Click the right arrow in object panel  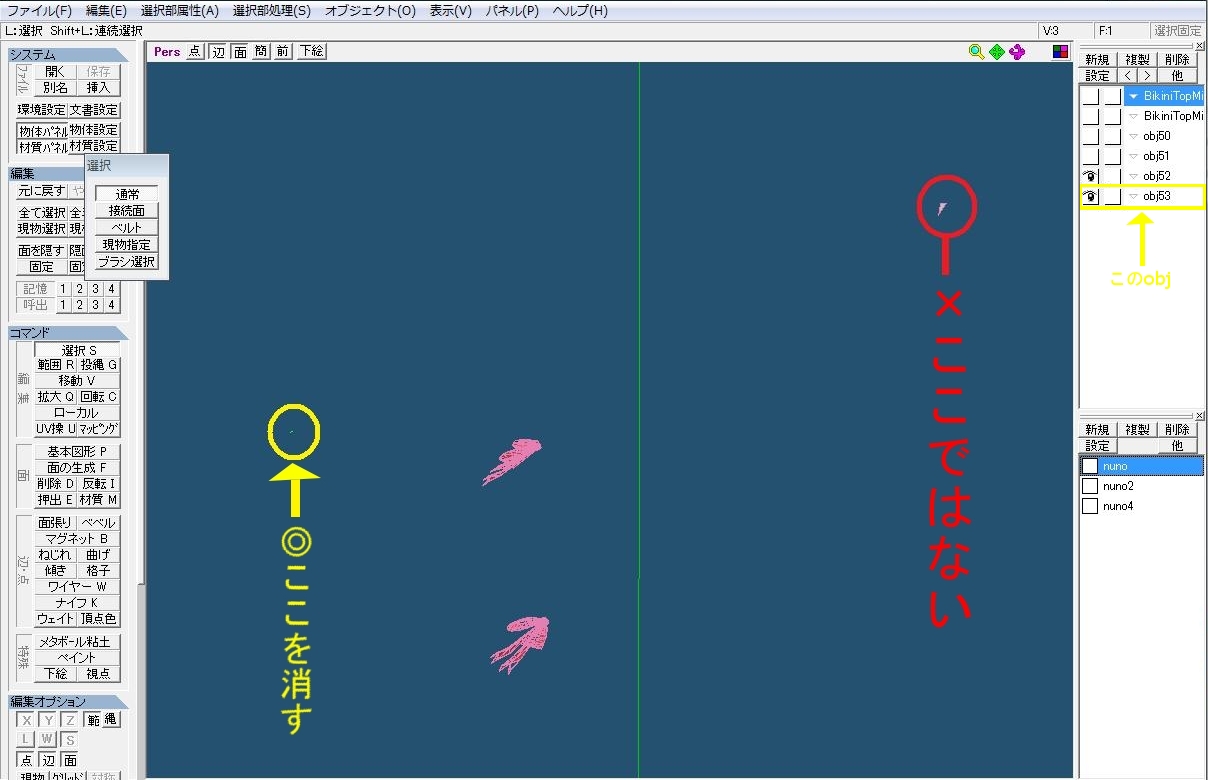pos(1147,76)
